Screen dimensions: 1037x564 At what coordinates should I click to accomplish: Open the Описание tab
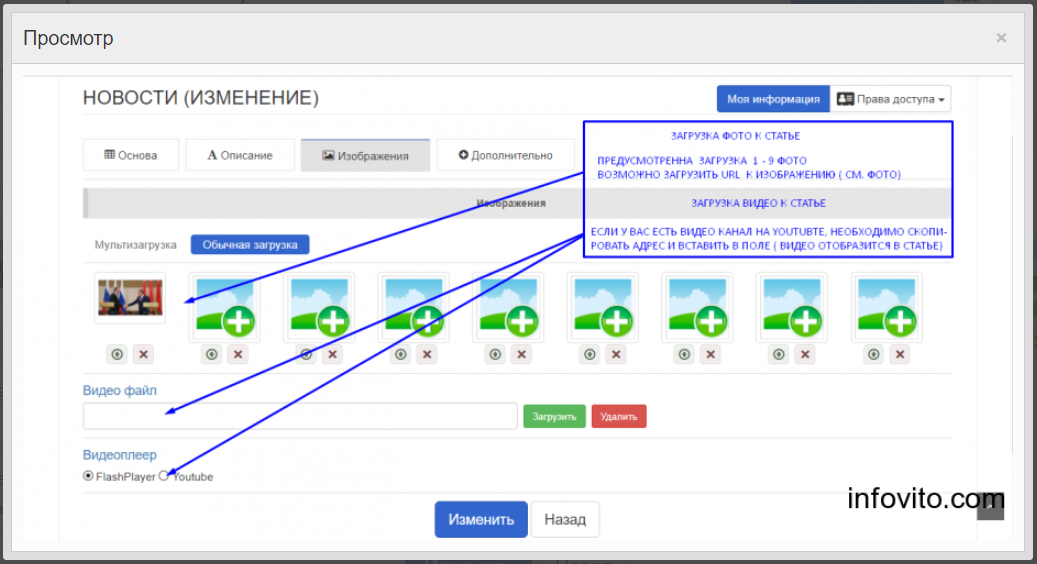(x=240, y=155)
